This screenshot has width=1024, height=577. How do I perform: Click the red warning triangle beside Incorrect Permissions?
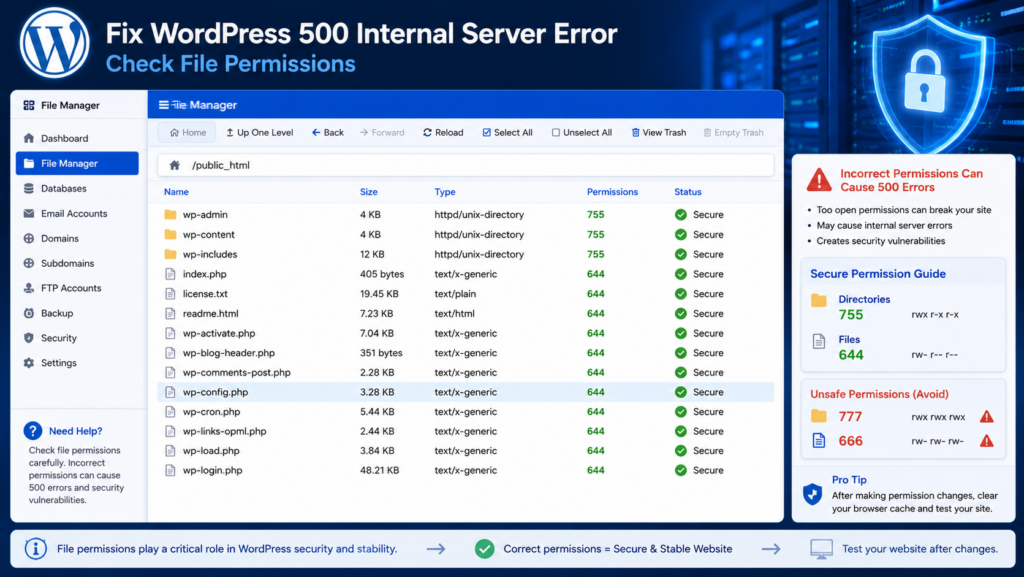819,179
